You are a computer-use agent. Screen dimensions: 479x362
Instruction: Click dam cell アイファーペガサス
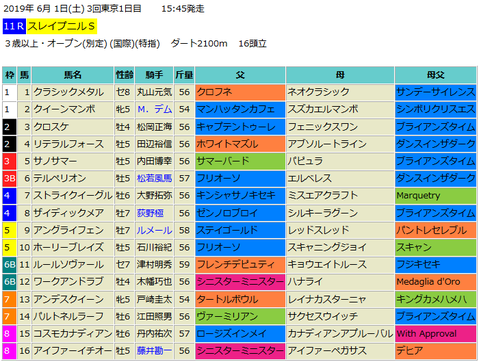click(340, 350)
